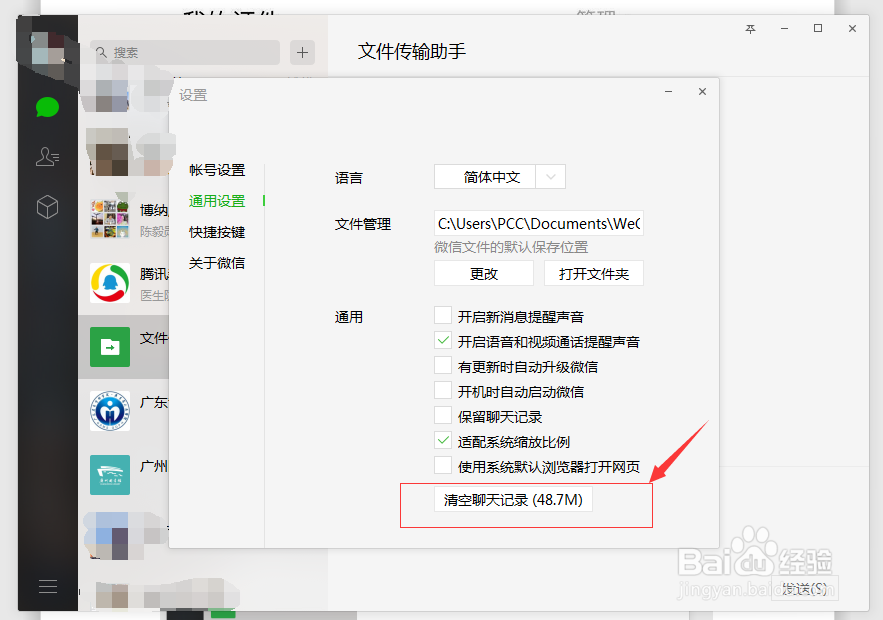Enable 开启新消息提醒声音 checkbox
Screen dimensions: 883x620
click(443, 315)
